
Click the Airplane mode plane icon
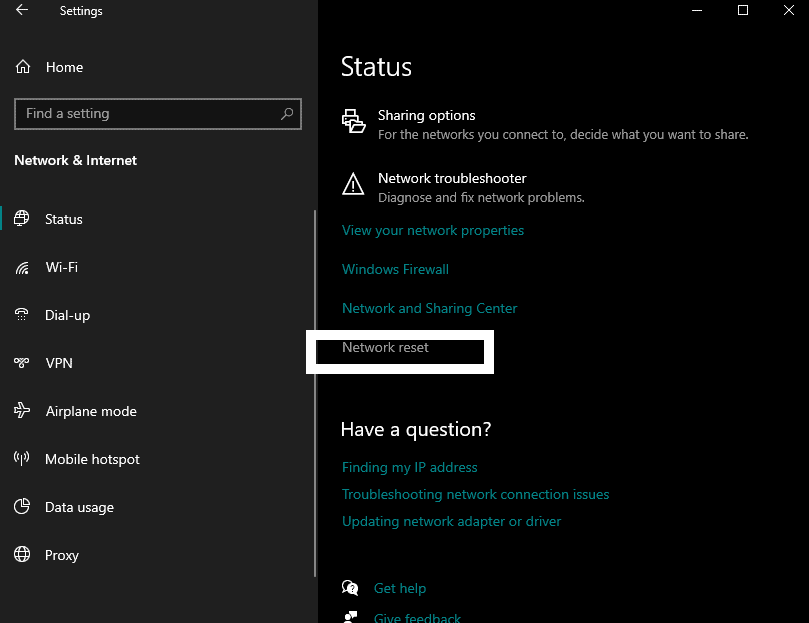(22, 410)
